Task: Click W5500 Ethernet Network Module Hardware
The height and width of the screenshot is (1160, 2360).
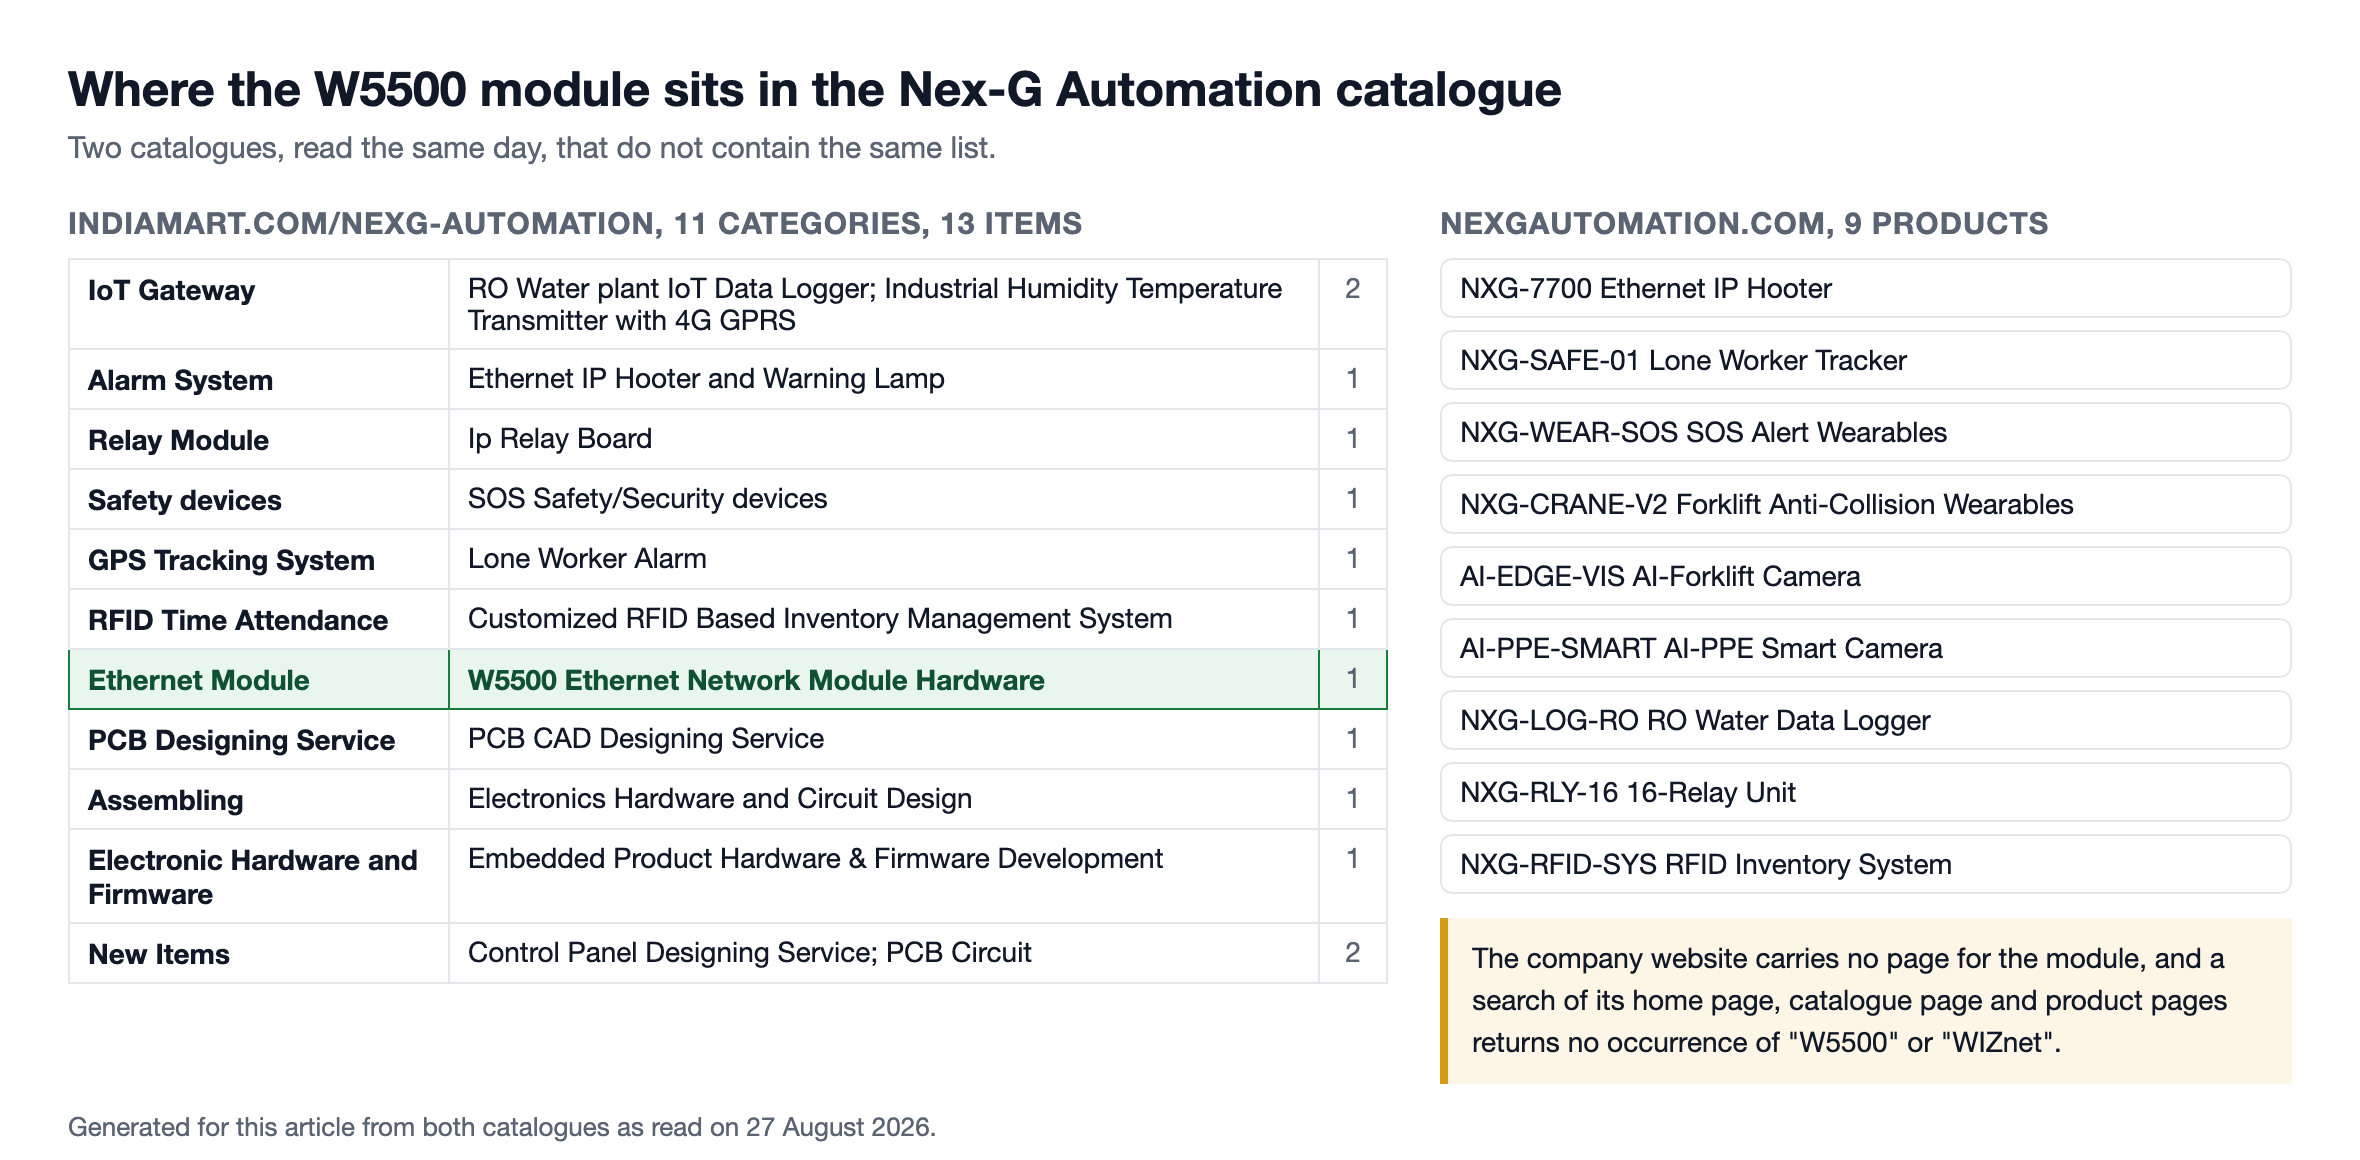Action: point(884,679)
